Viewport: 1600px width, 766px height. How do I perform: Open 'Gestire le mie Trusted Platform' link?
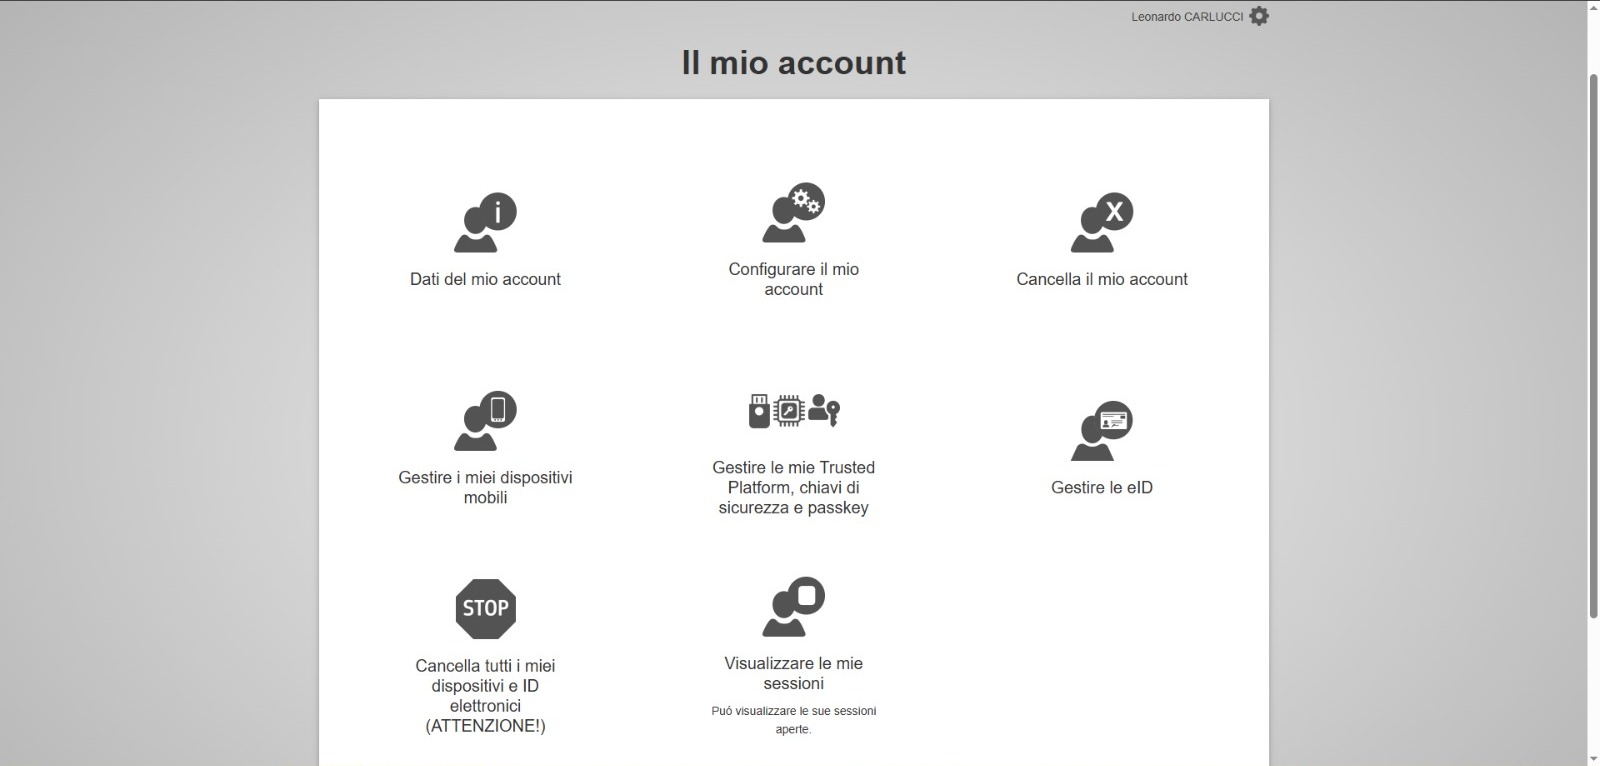794,487
